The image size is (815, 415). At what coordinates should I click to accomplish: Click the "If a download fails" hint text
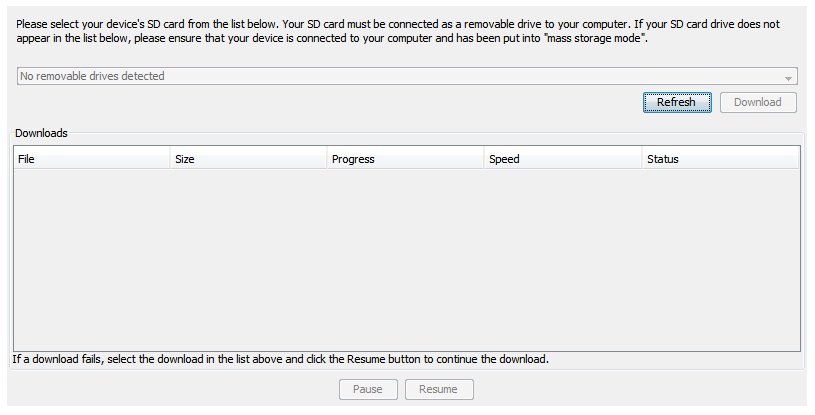coord(281,359)
